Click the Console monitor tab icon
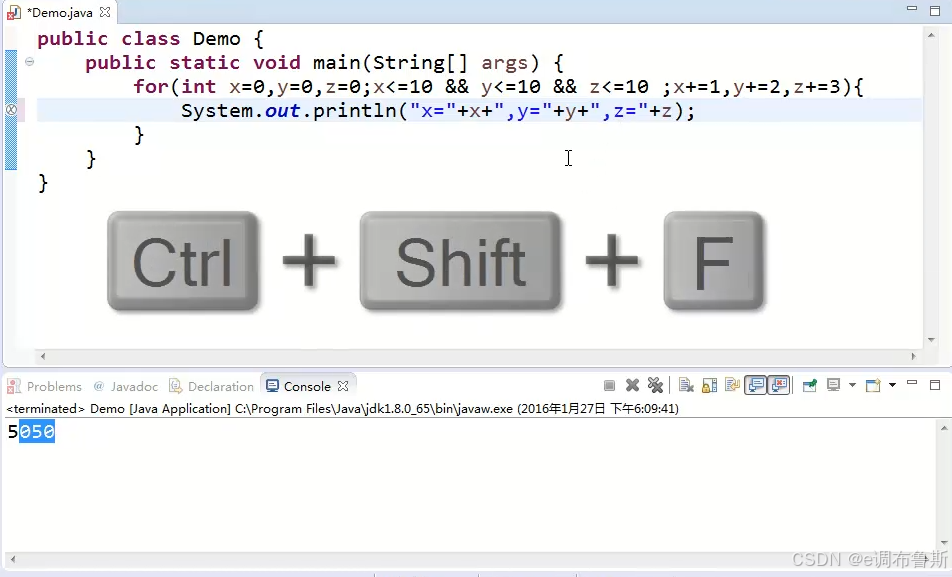Image resolution: width=952 pixels, height=577 pixels. [x=273, y=386]
